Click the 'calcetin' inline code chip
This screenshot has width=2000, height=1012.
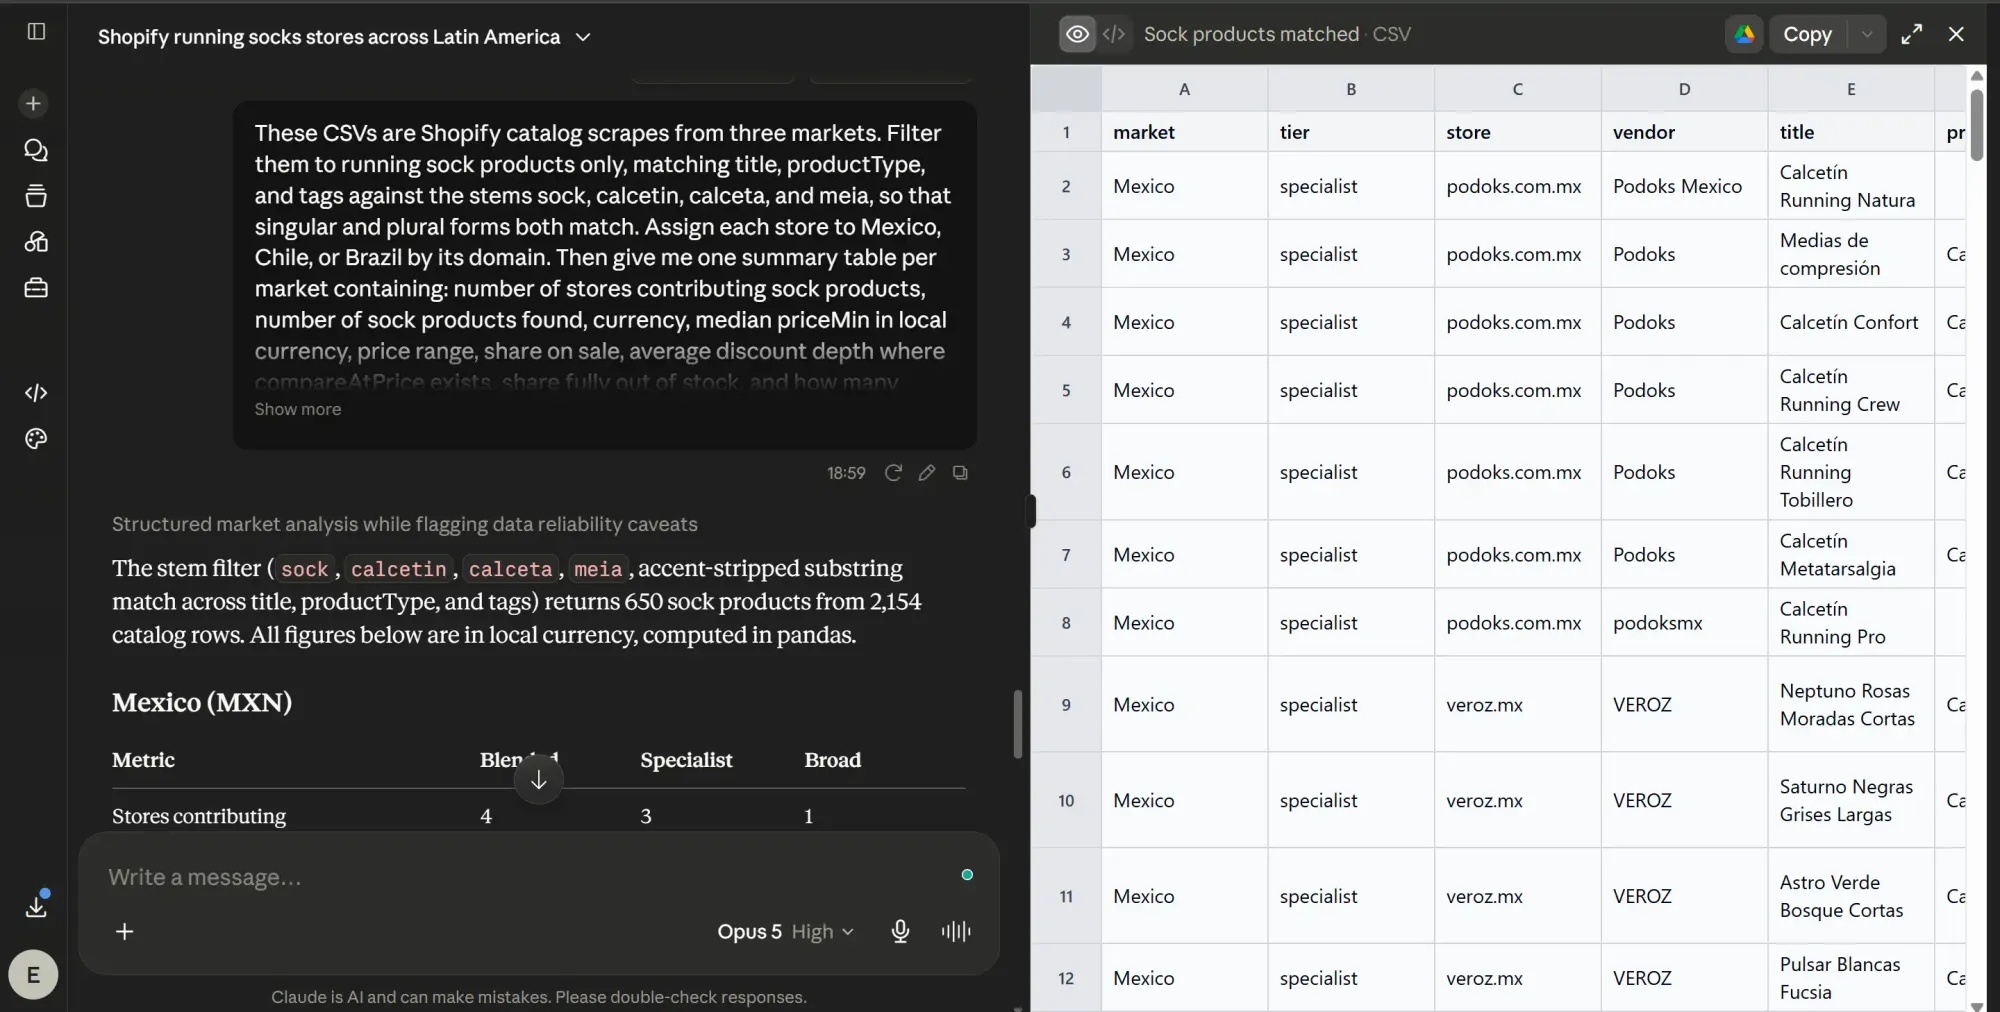(x=398, y=569)
